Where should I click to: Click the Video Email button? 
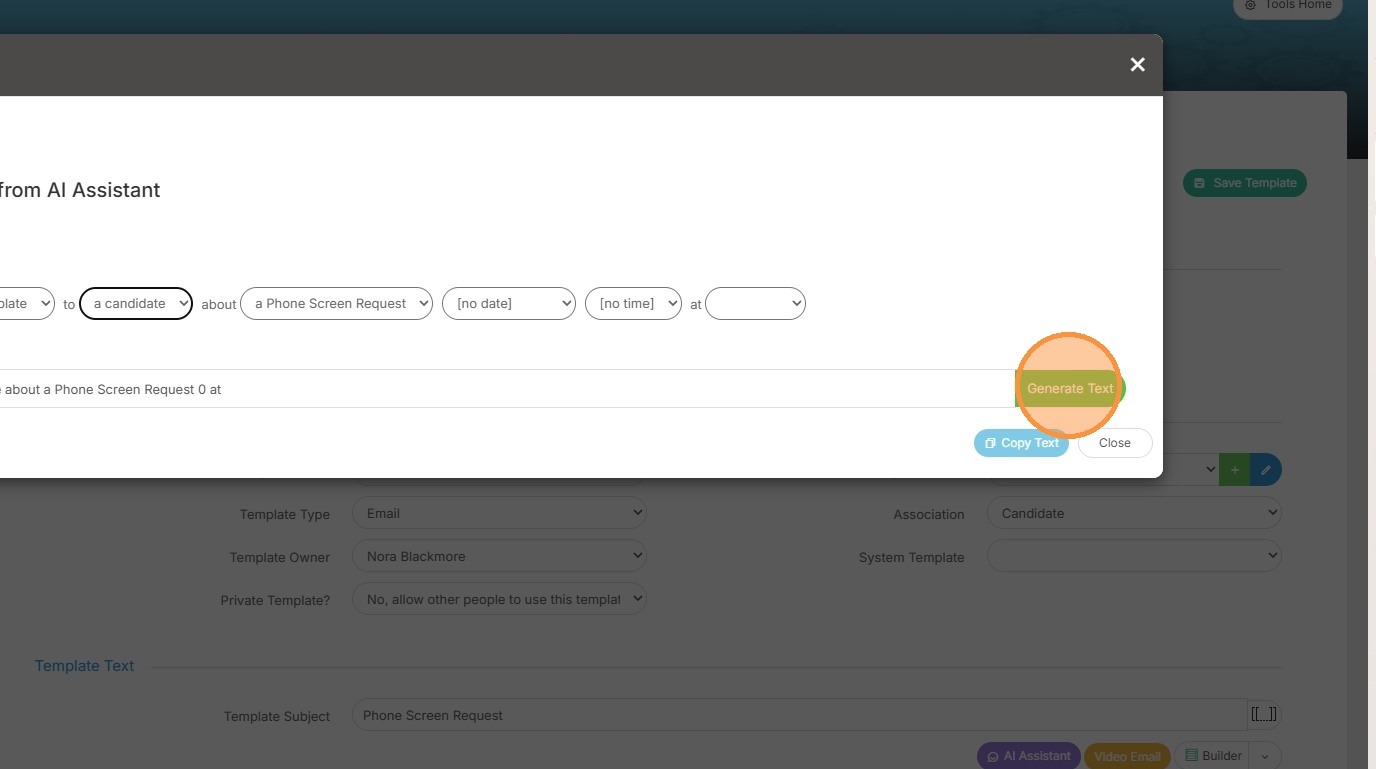pyautogui.click(x=1127, y=756)
